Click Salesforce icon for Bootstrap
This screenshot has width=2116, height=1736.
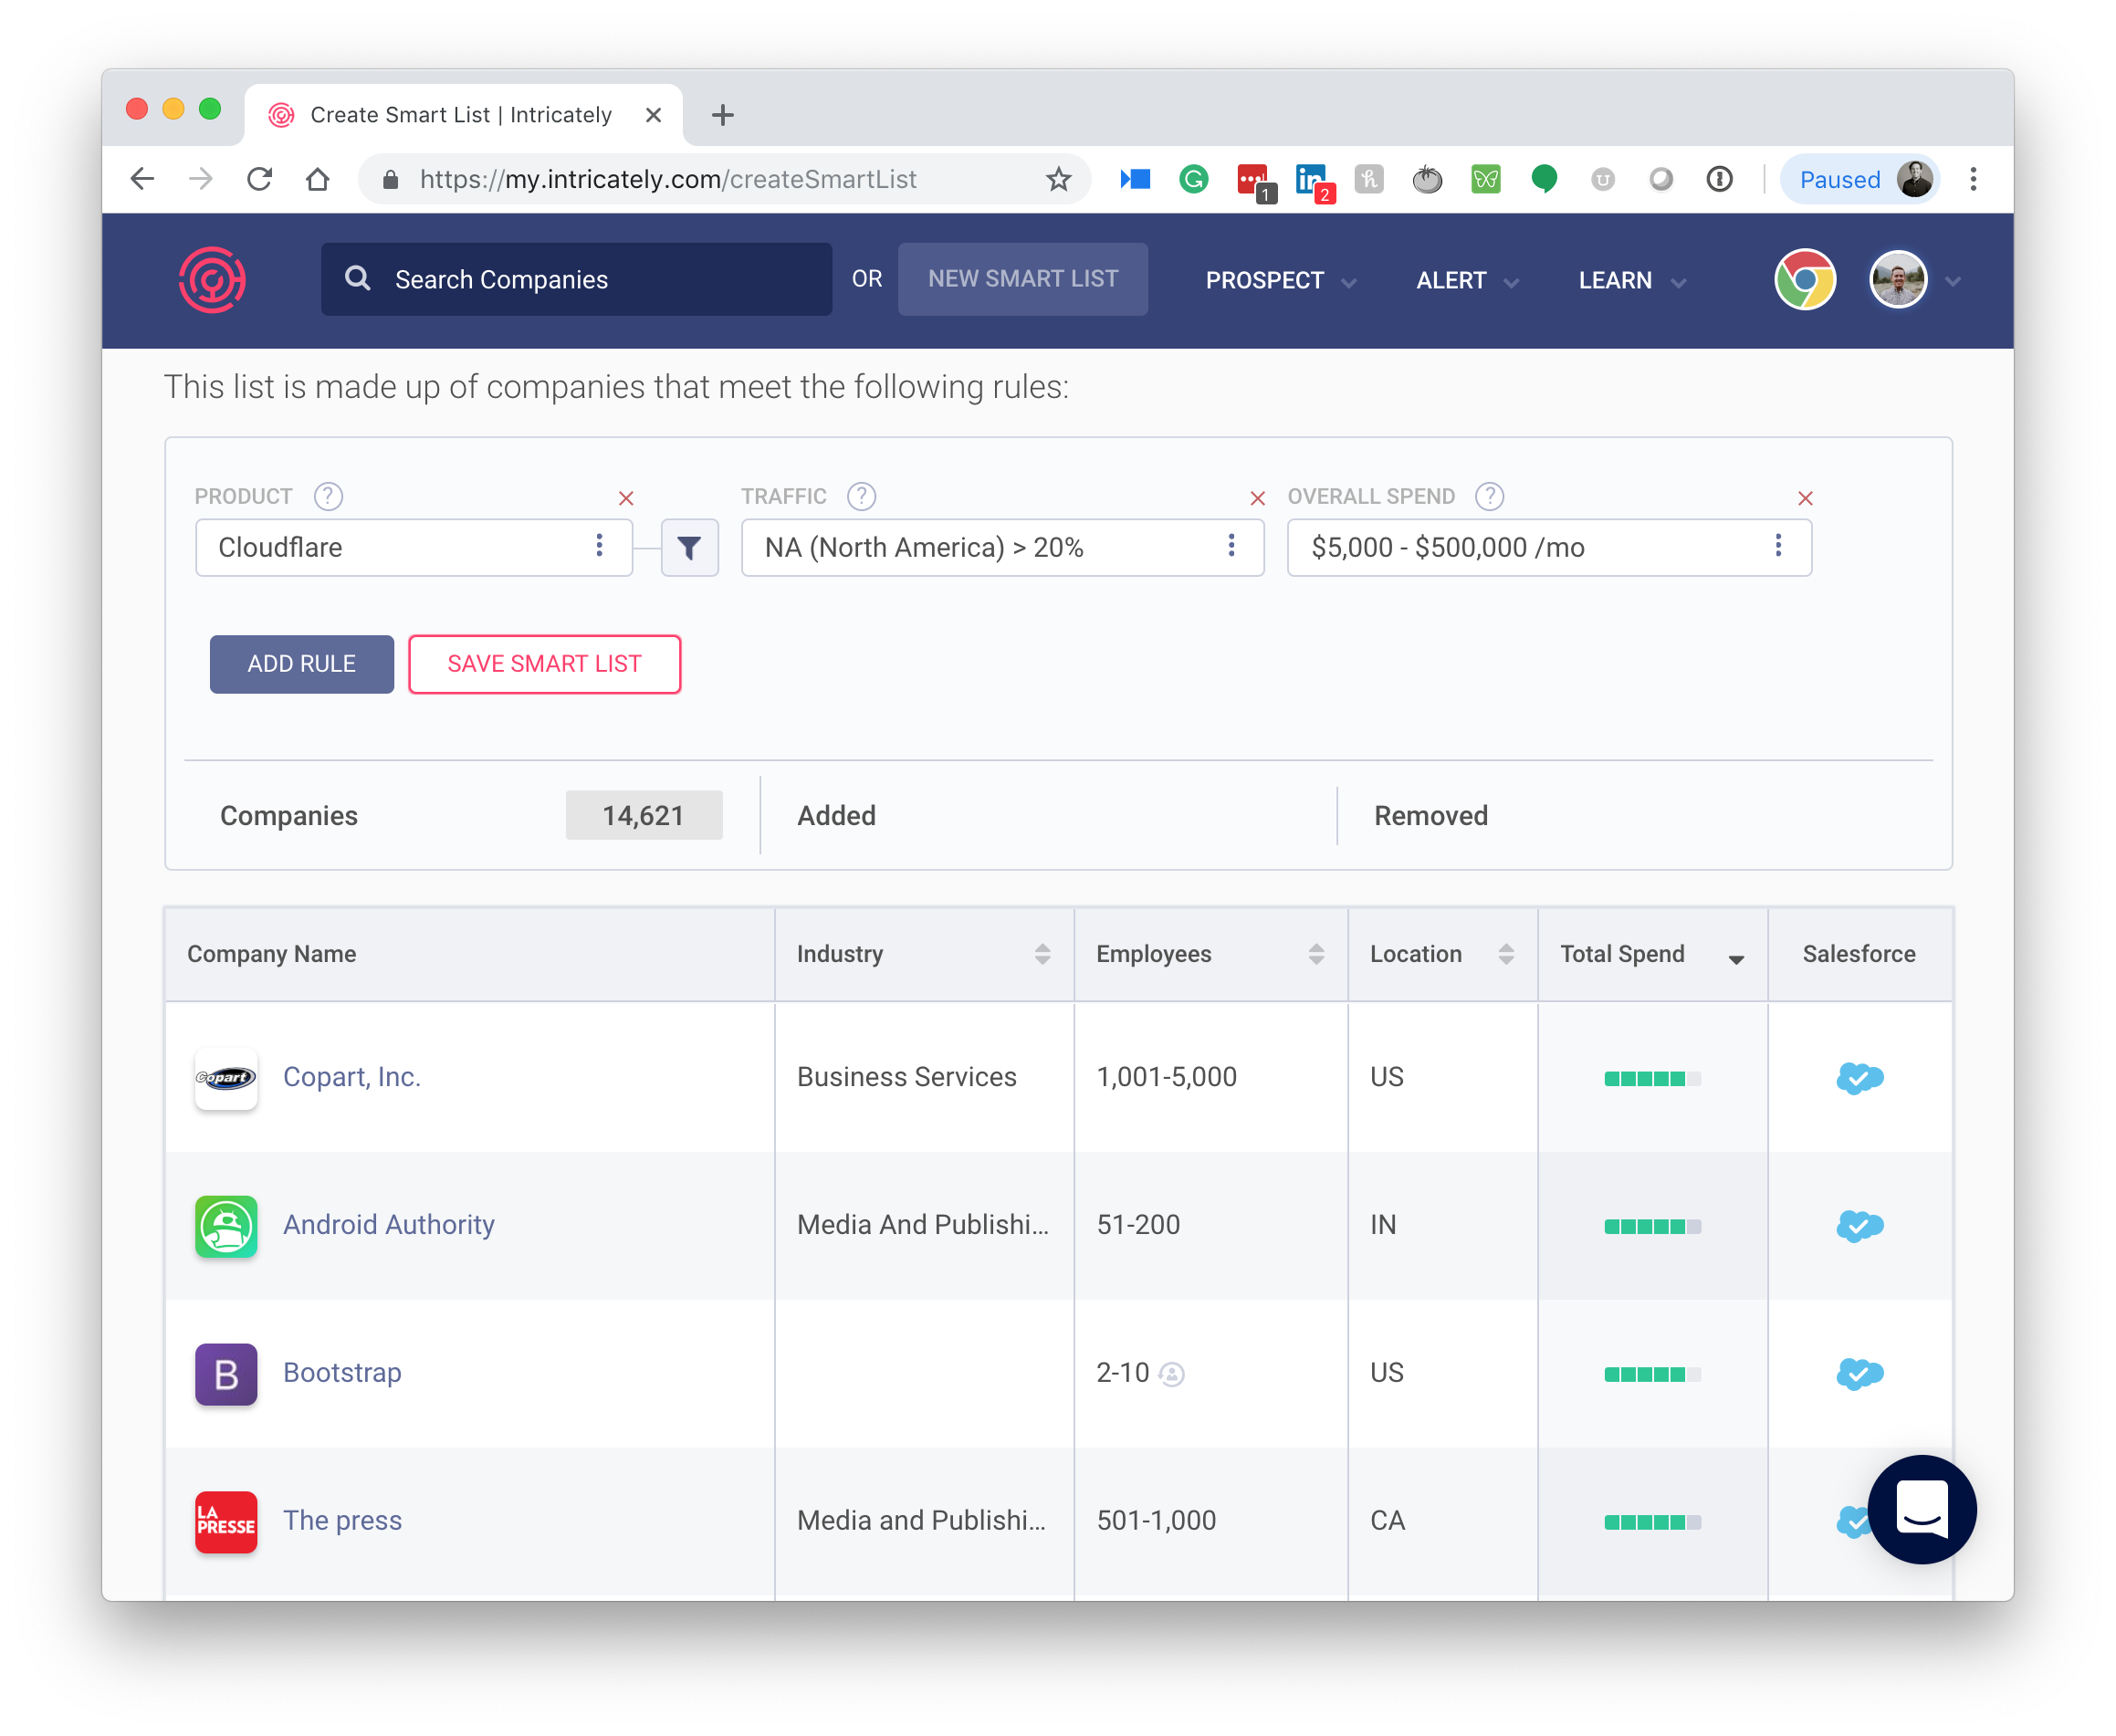coord(1859,1374)
